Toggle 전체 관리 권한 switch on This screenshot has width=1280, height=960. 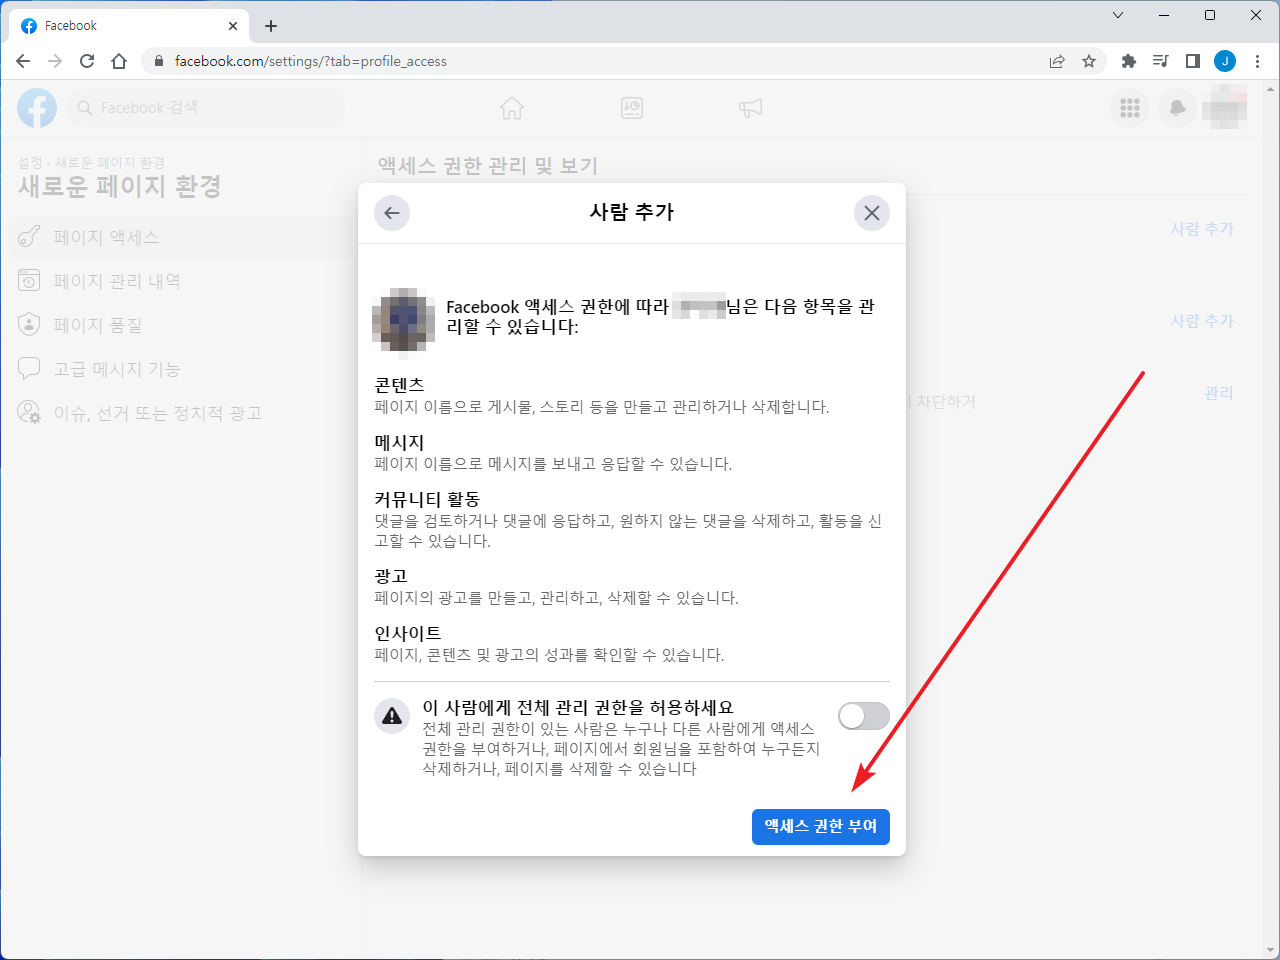(864, 716)
